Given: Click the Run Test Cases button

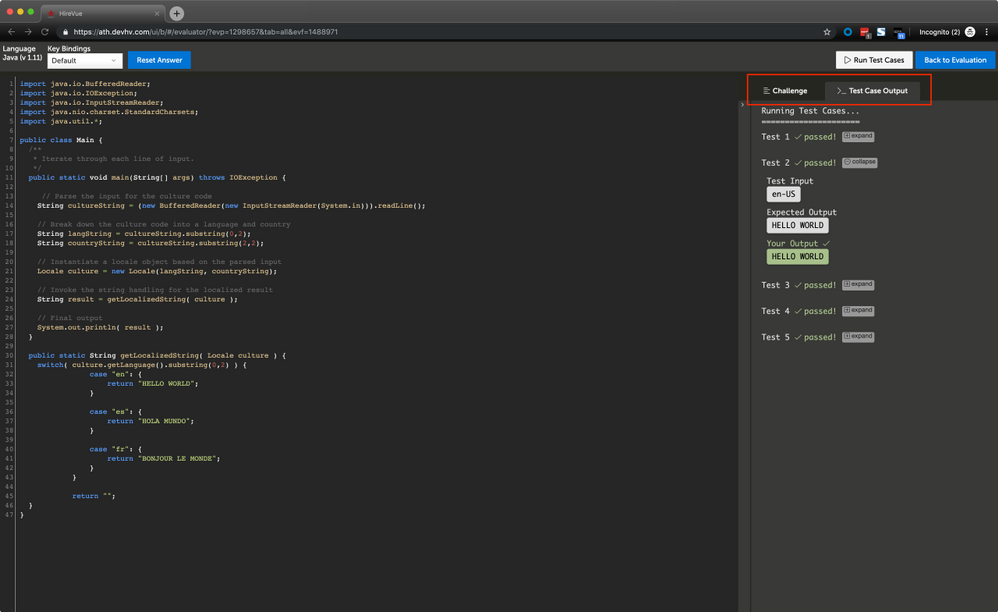Looking at the screenshot, I should (x=873, y=60).
